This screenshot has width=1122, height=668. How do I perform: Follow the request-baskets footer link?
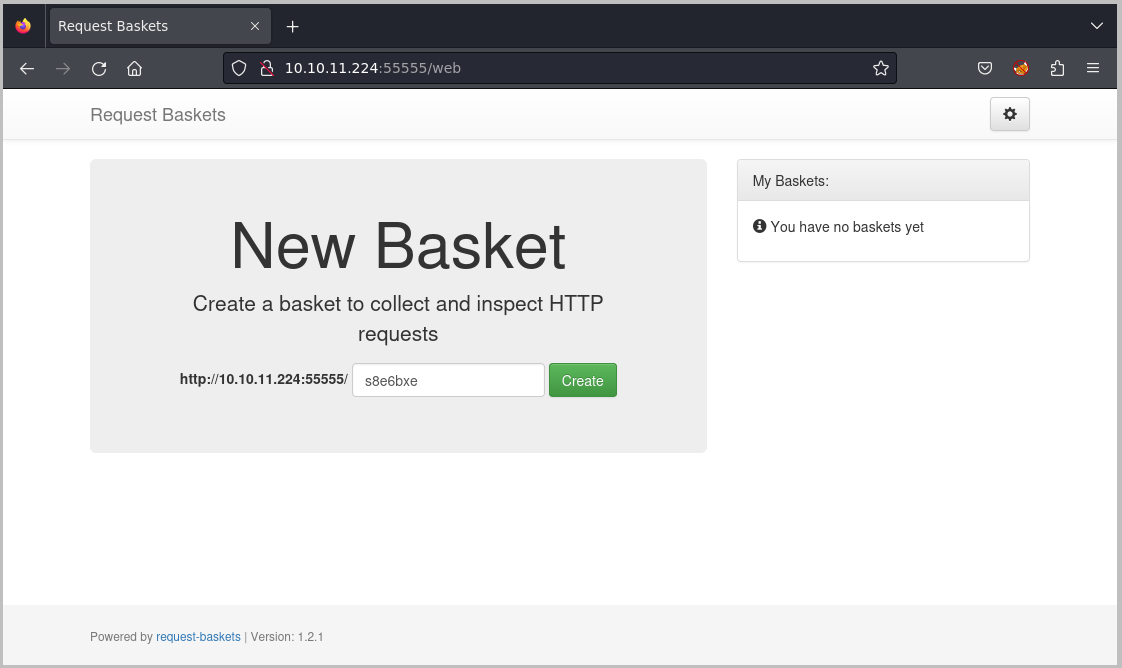[198, 636]
